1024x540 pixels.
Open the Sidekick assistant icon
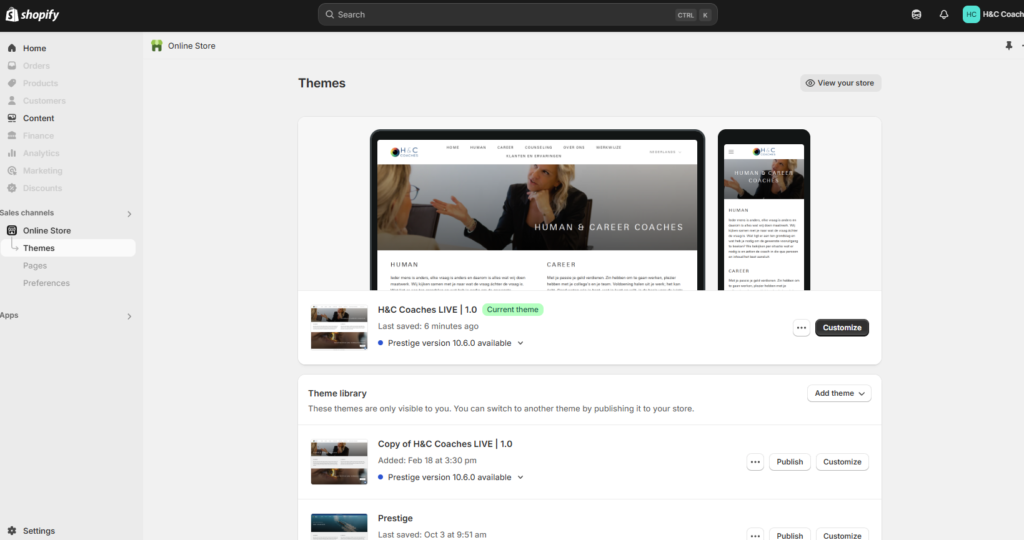coord(916,14)
